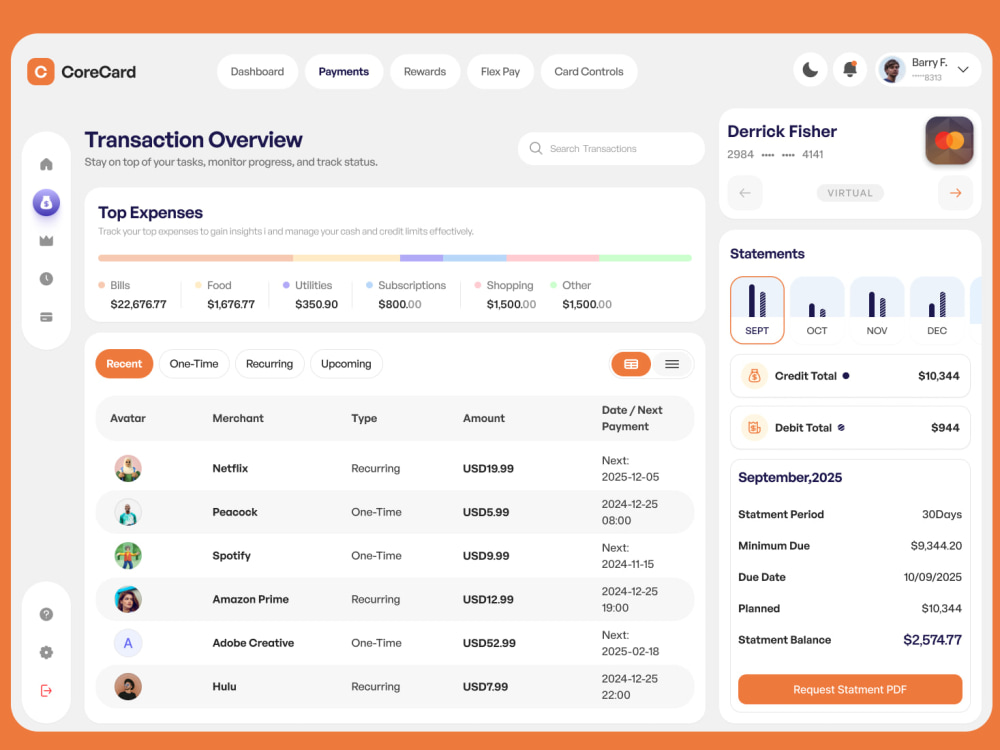Viewport: 1000px width, 750px height.
Task: Go to previous card arrow
Action: point(745,193)
